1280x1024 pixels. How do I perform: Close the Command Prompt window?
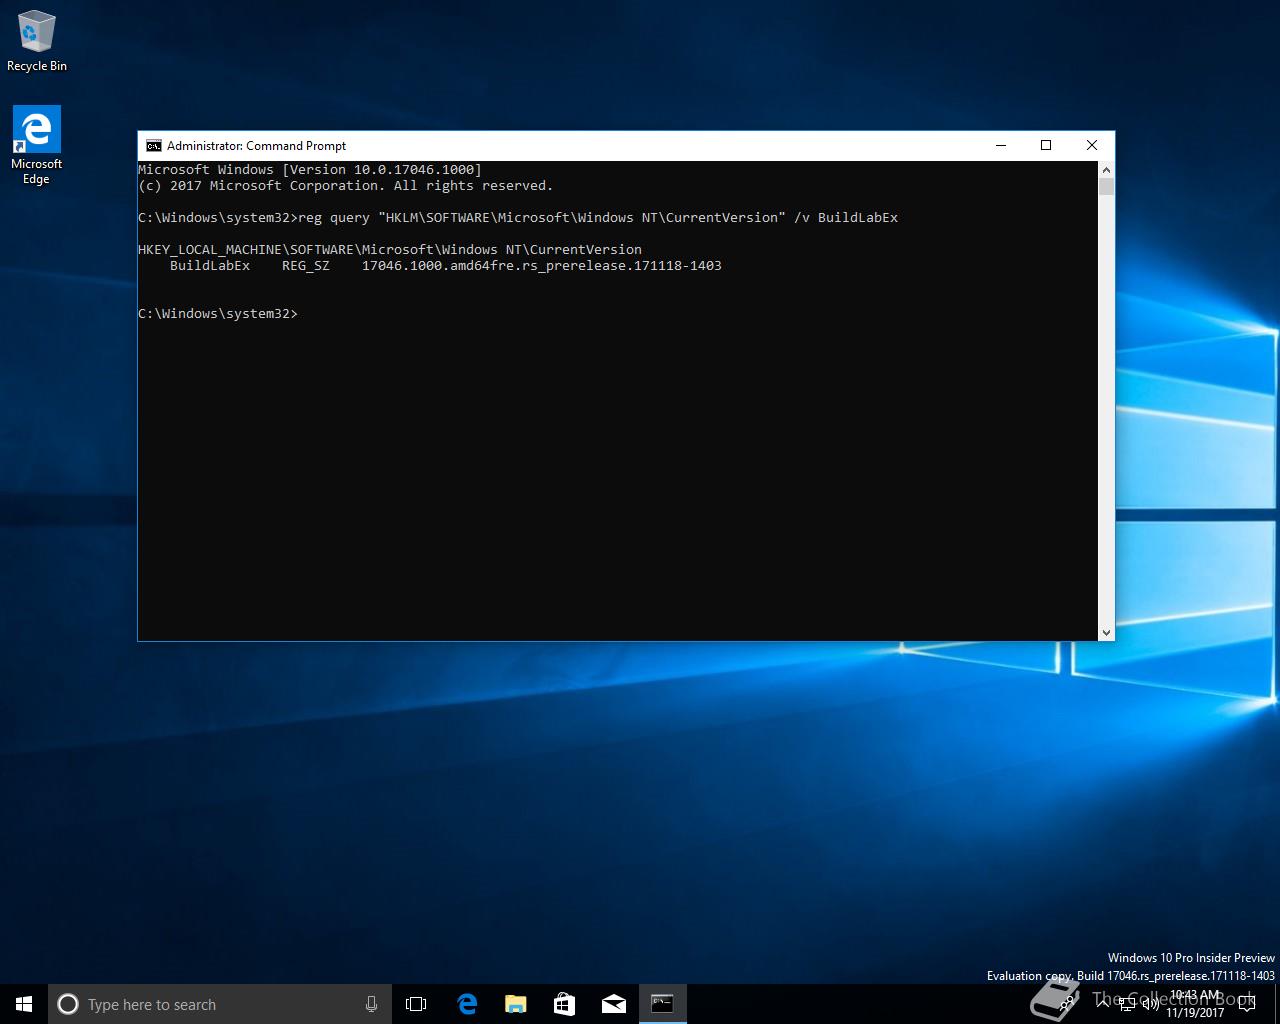click(x=1092, y=145)
